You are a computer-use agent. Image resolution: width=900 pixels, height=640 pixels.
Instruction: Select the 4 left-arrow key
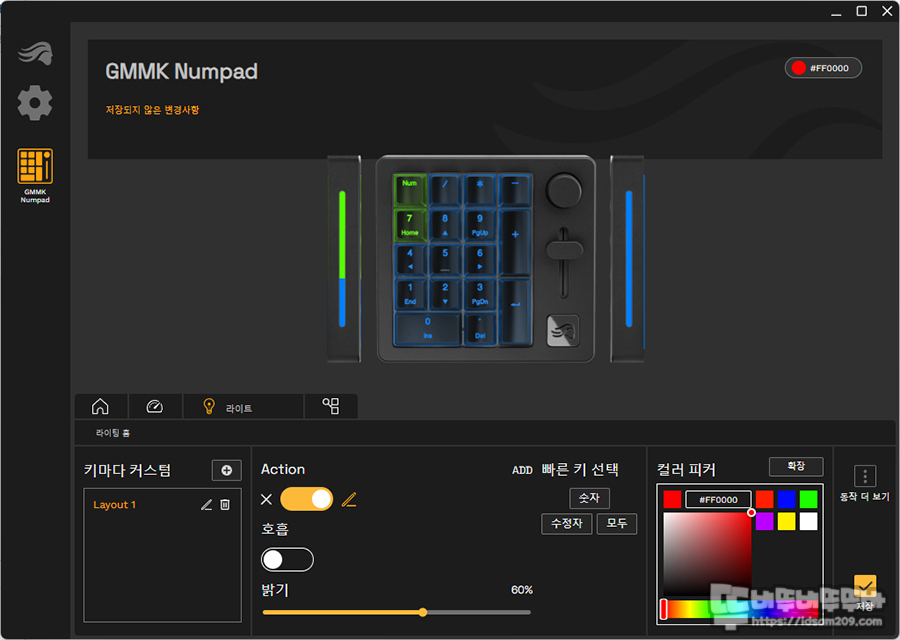[410, 259]
